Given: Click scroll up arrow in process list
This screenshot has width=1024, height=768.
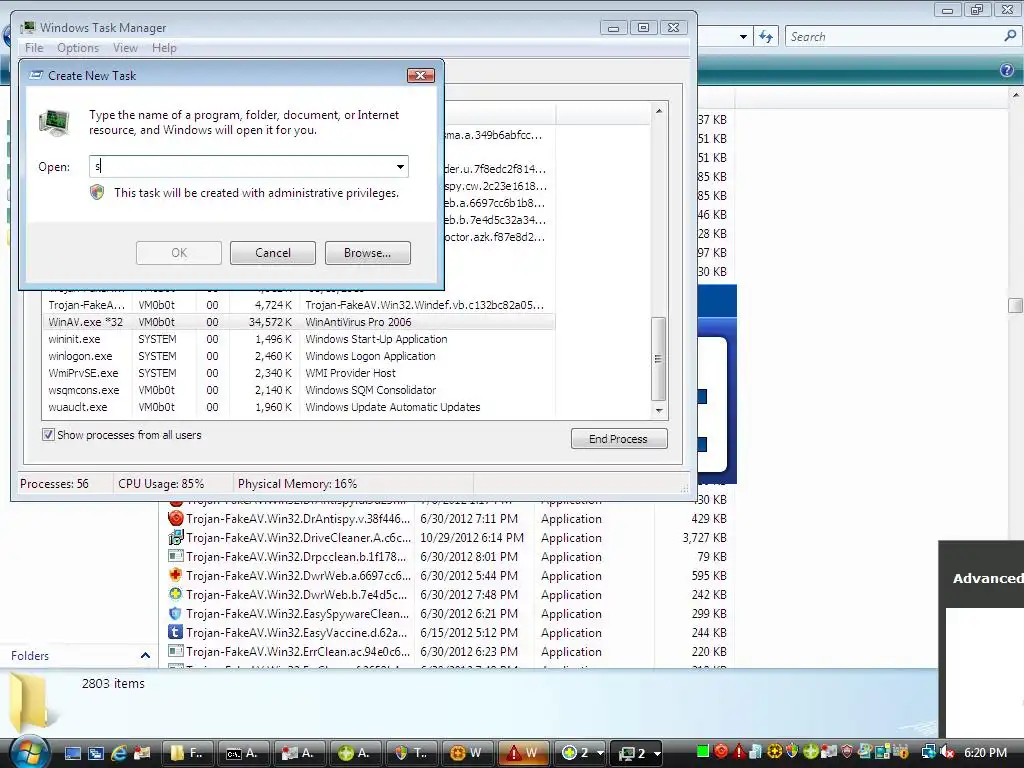Looking at the screenshot, I should pos(658,111).
